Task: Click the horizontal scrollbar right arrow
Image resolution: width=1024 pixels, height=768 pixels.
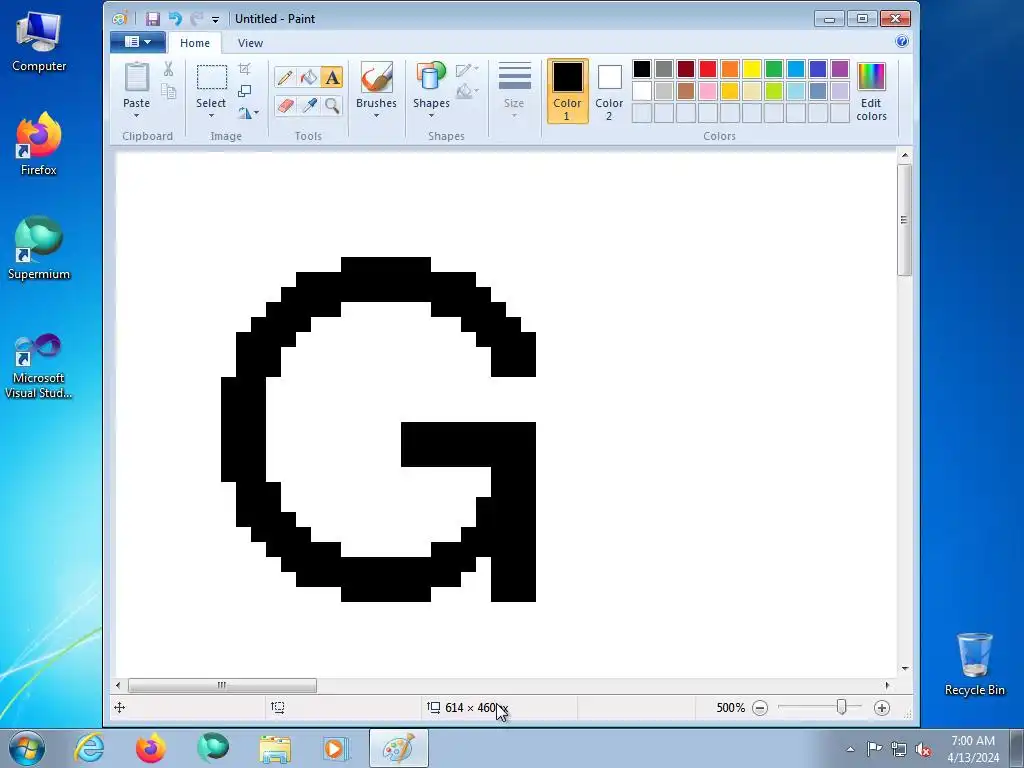Action: point(887,685)
